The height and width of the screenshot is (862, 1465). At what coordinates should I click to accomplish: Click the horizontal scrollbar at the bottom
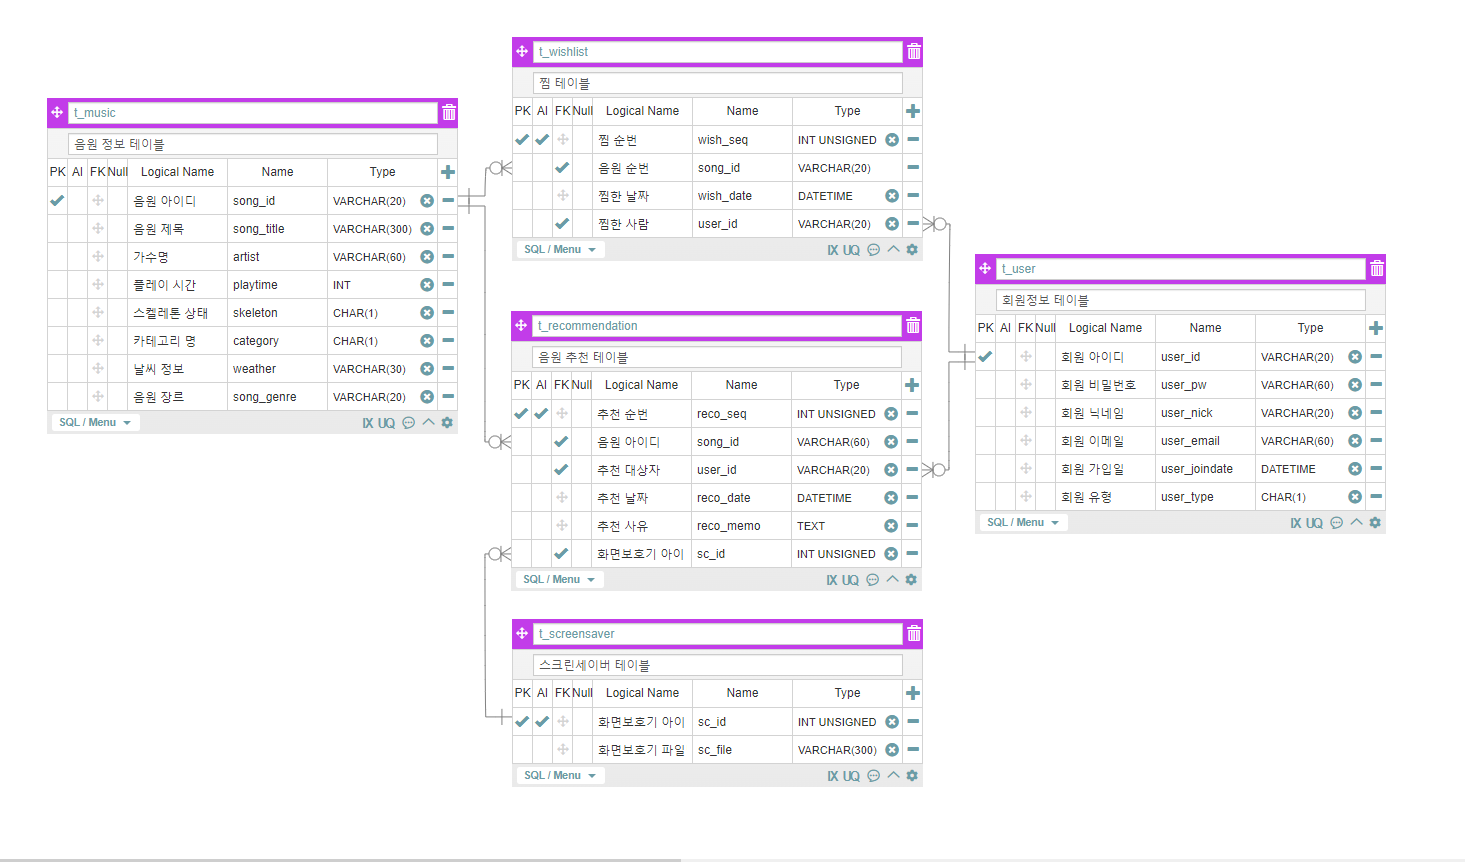340,860
